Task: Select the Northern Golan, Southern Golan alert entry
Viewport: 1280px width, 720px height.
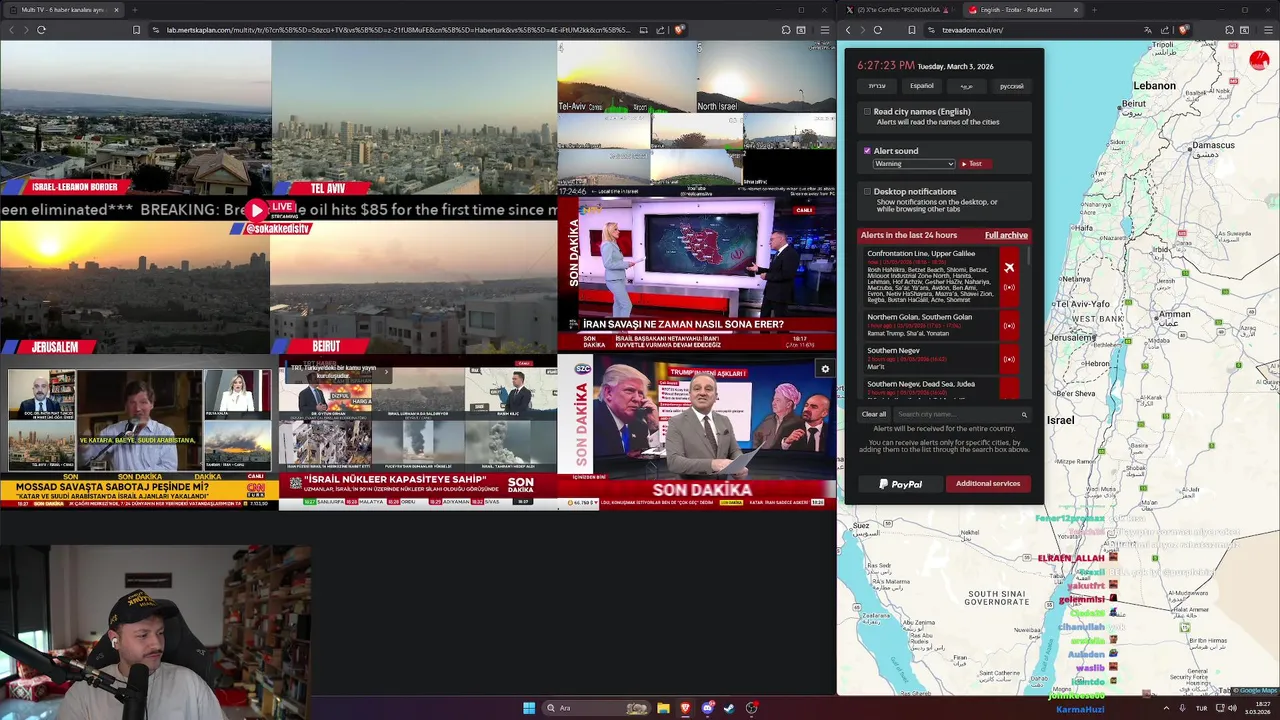Action: click(931, 325)
